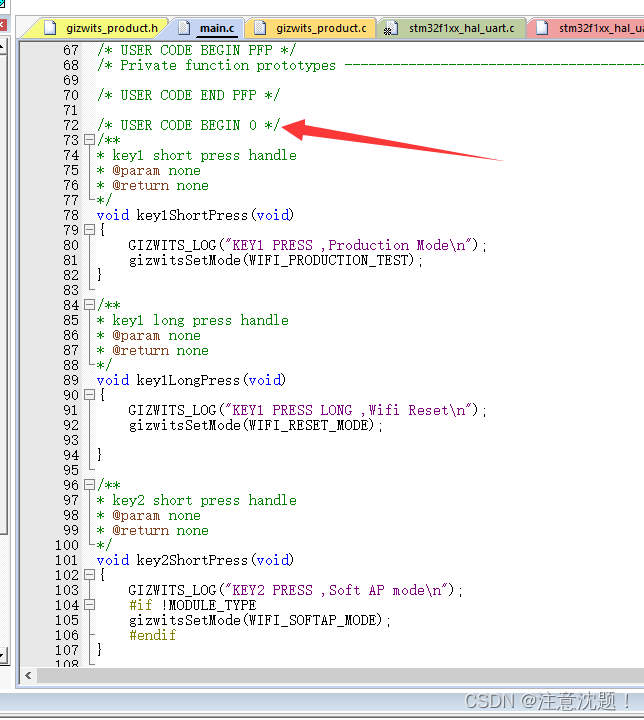Image resolution: width=644 pixels, height=720 pixels.
Task: Click the '#endif' directive on line 106
Action: [153, 636]
